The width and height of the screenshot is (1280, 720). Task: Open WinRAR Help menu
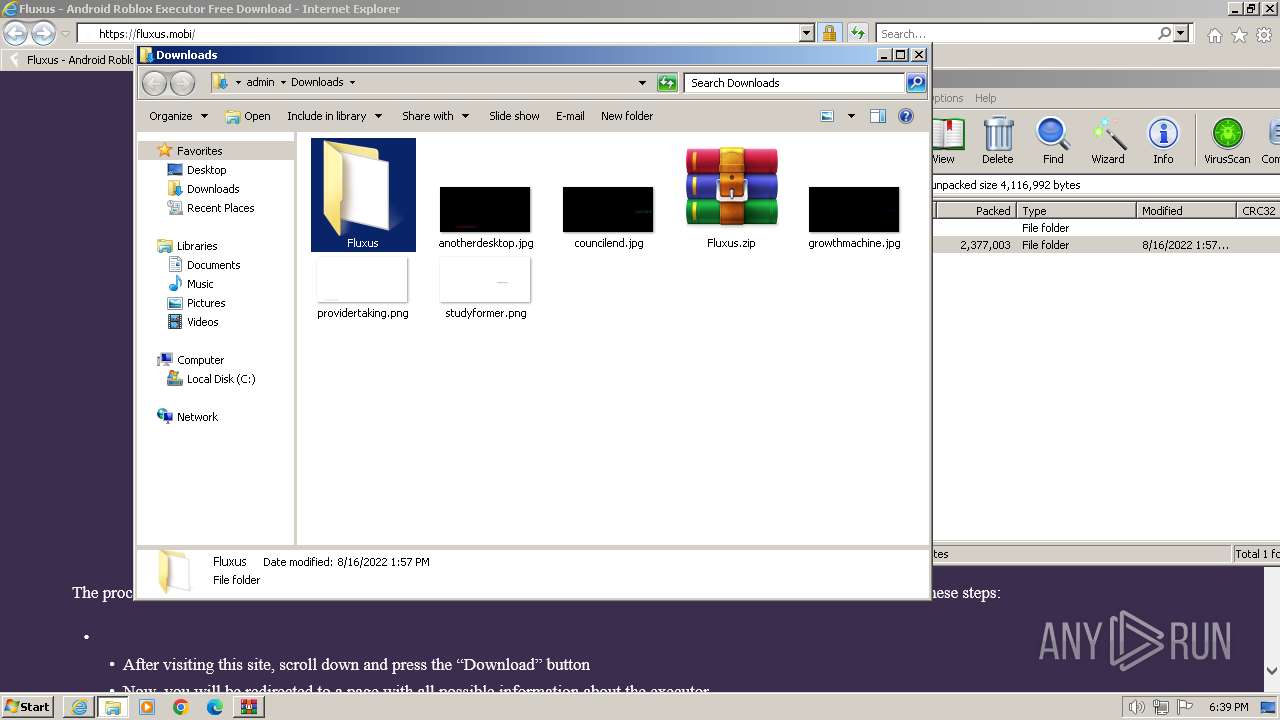[985, 98]
